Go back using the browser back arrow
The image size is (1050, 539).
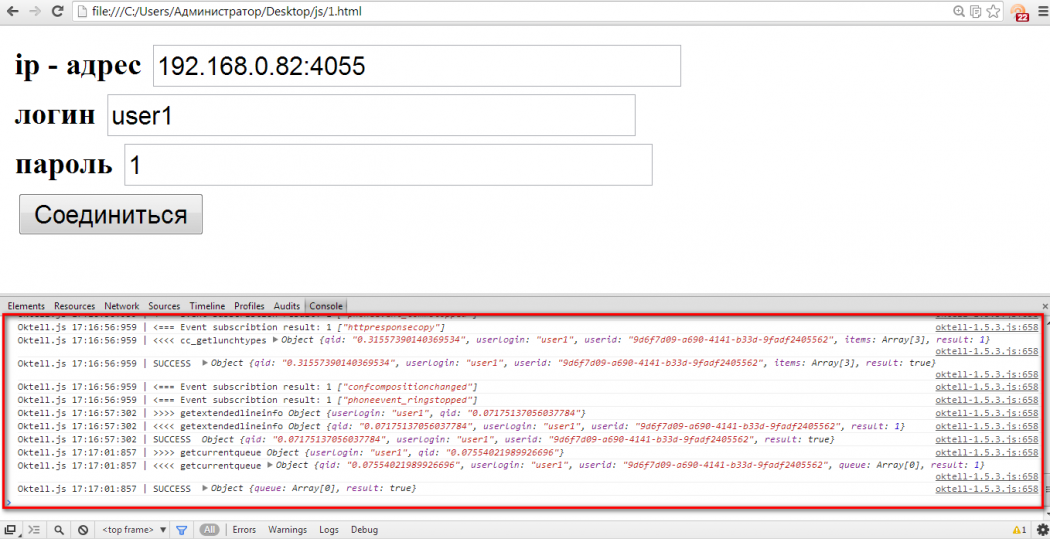coord(12,12)
